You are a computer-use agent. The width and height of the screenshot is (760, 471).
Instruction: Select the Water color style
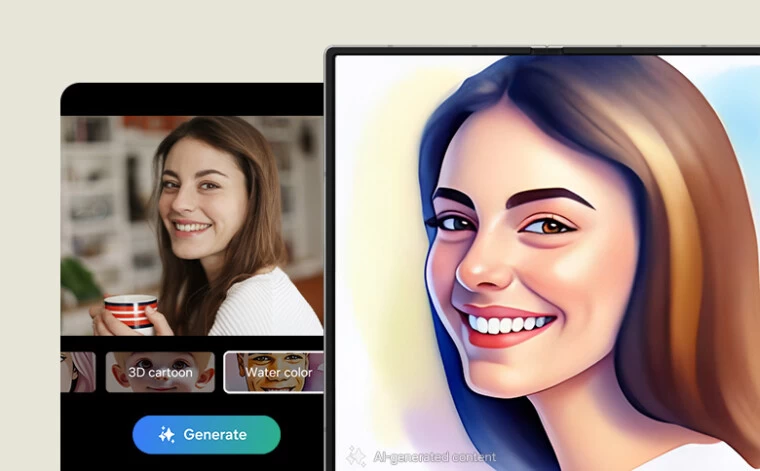click(273, 372)
